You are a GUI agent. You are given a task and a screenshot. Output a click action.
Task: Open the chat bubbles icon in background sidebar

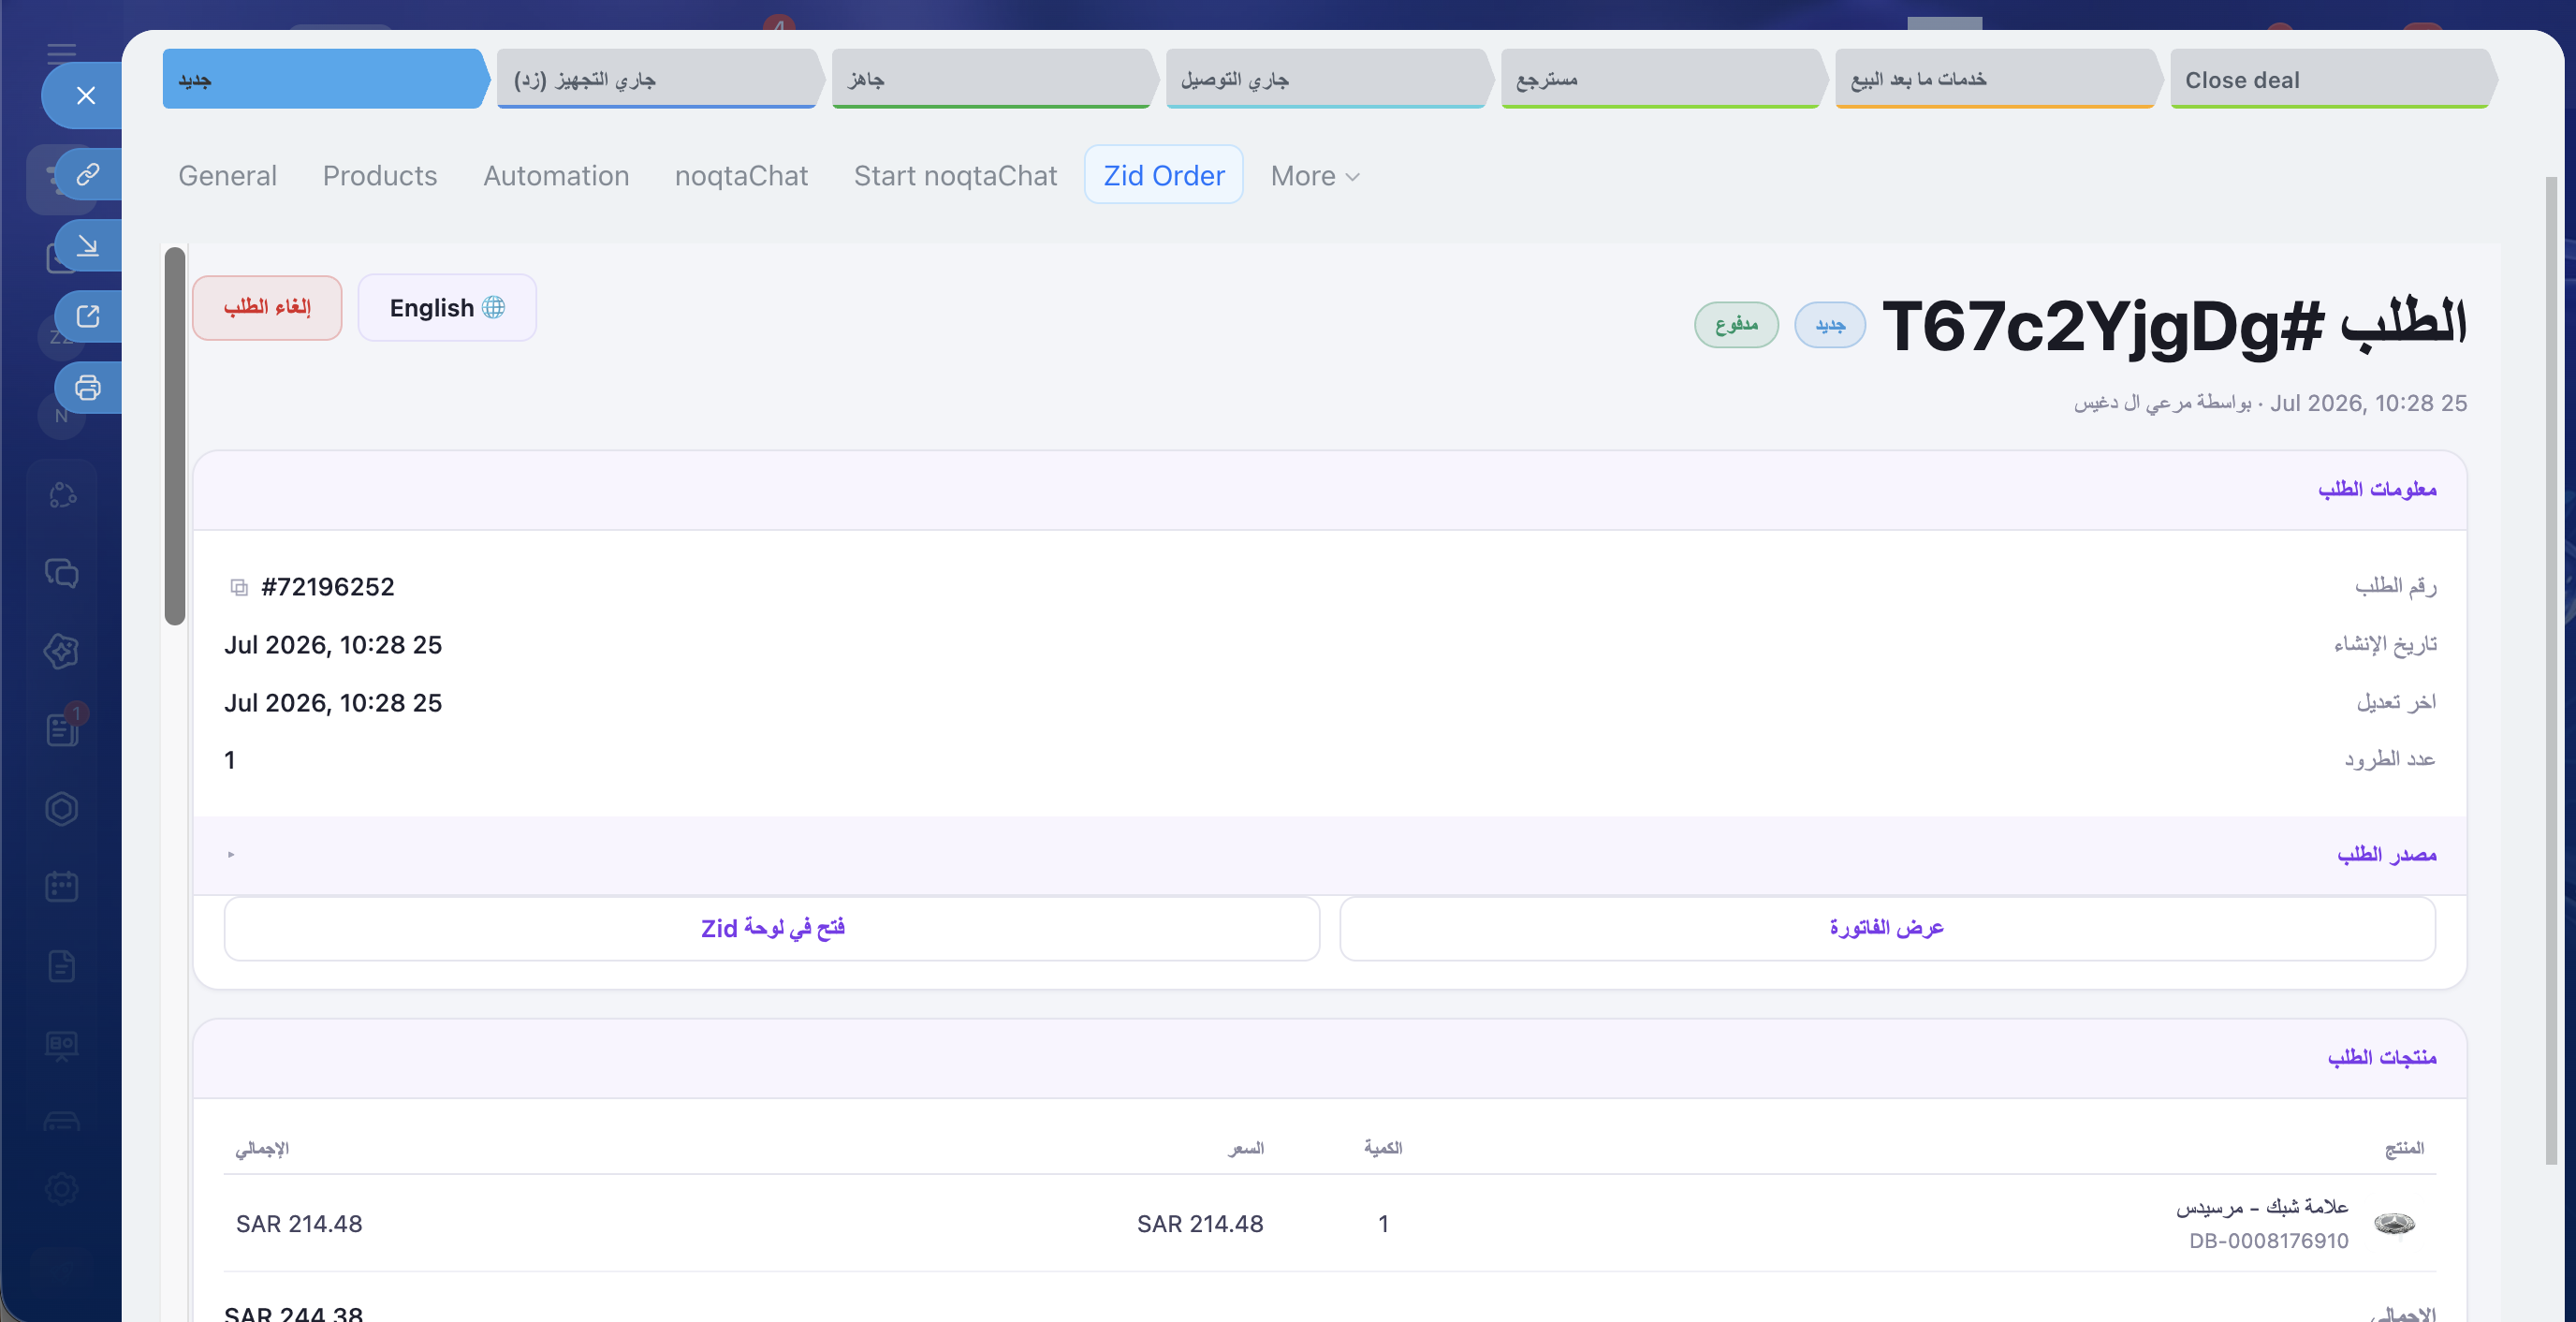click(x=62, y=573)
